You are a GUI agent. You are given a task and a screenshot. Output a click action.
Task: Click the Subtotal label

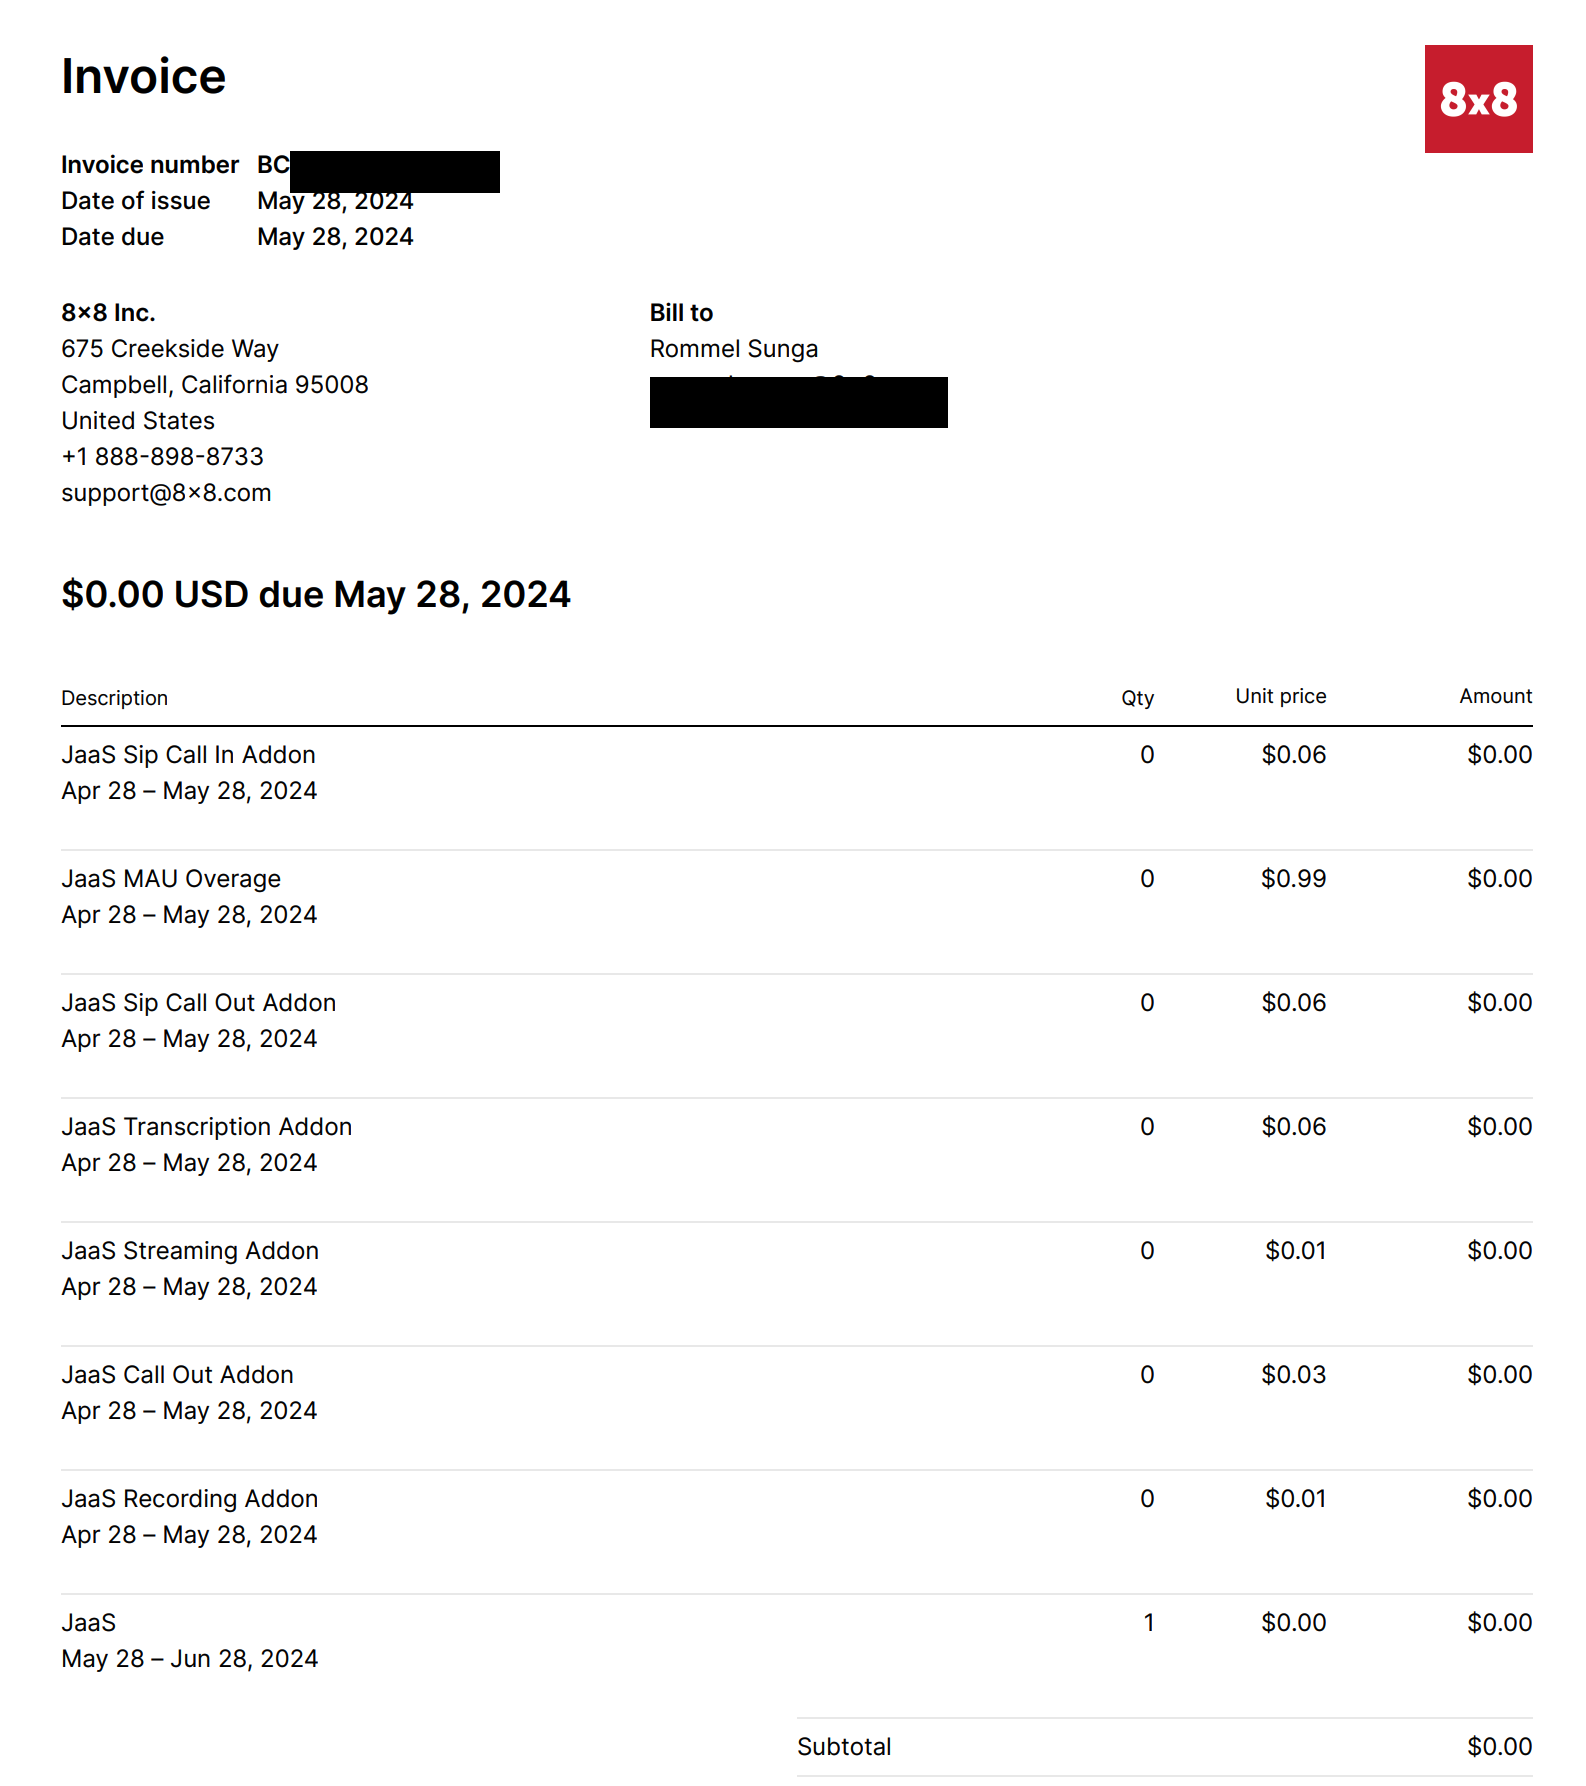(844, 1747)
